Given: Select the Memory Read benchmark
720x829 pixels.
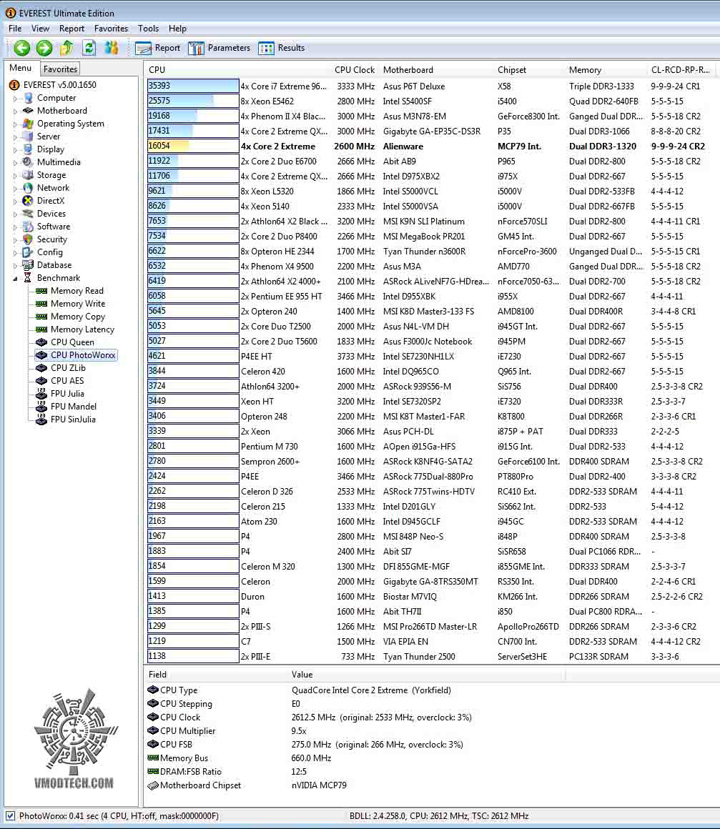Looking at the screenshot, I should tap(69, 291).
